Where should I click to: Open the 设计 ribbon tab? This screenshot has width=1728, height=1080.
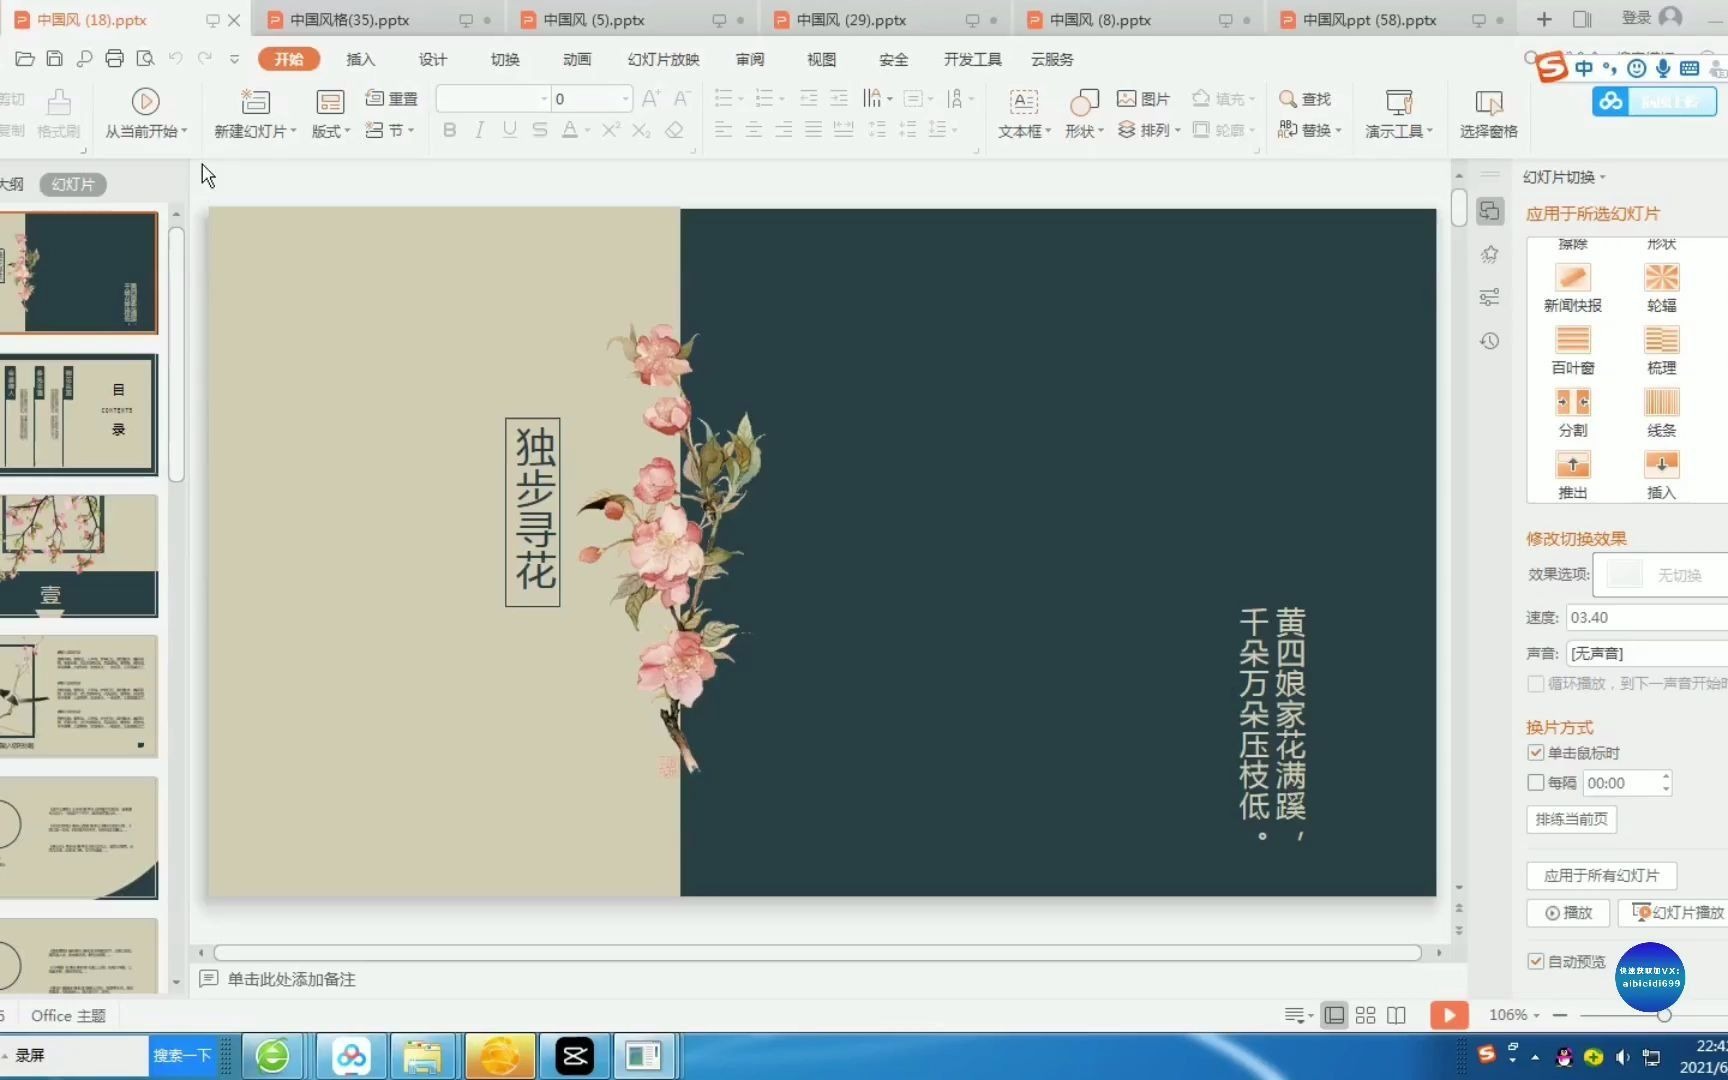[433, 59]
